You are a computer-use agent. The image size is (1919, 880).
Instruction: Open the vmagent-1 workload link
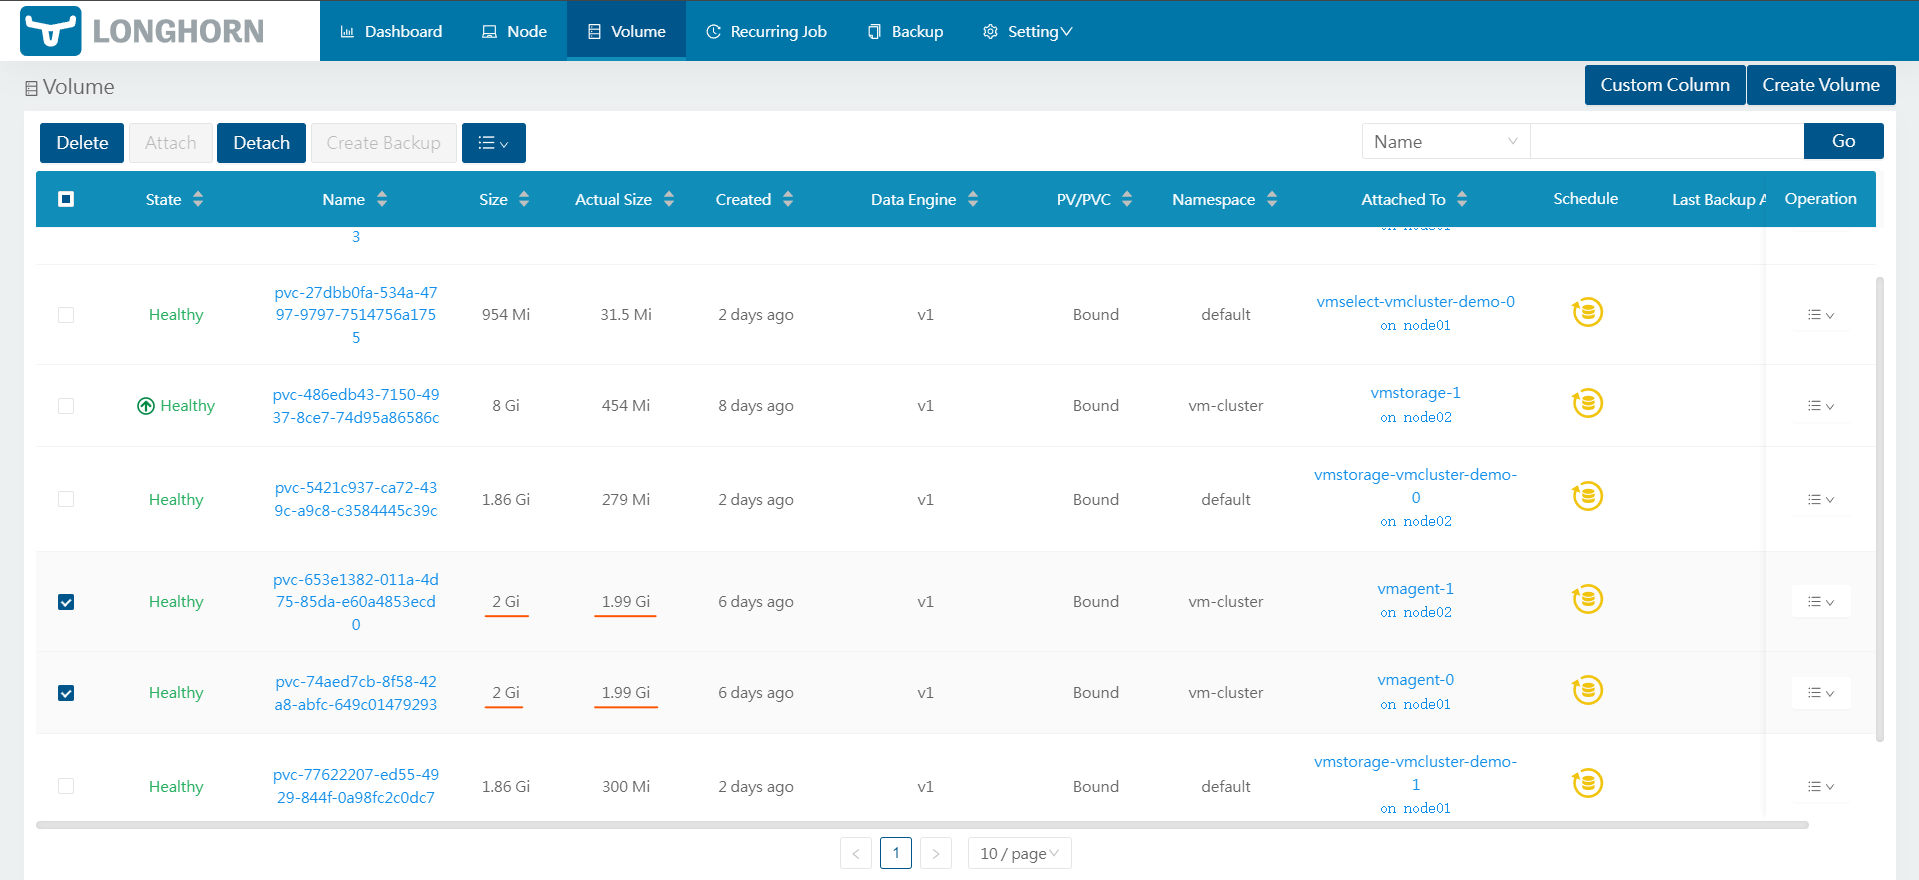point(1415,589)
